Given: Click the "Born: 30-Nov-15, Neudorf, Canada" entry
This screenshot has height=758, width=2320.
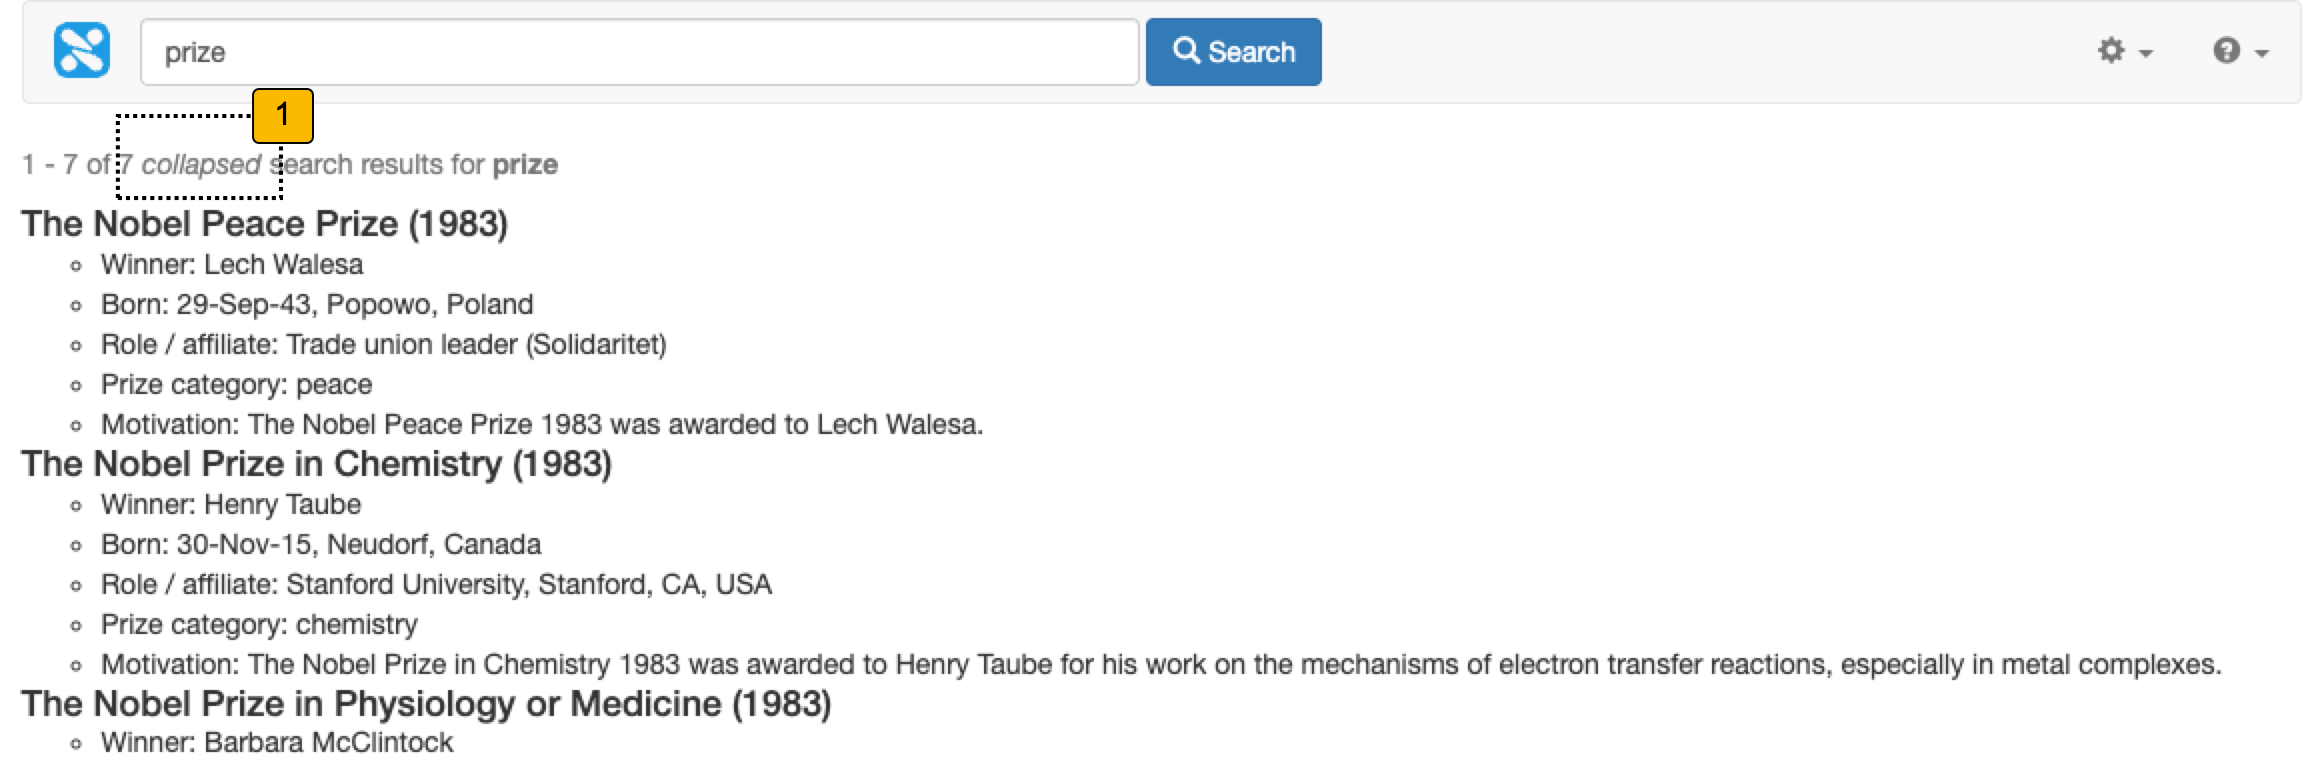Looking at the screenshot, I should click(321, 545).
